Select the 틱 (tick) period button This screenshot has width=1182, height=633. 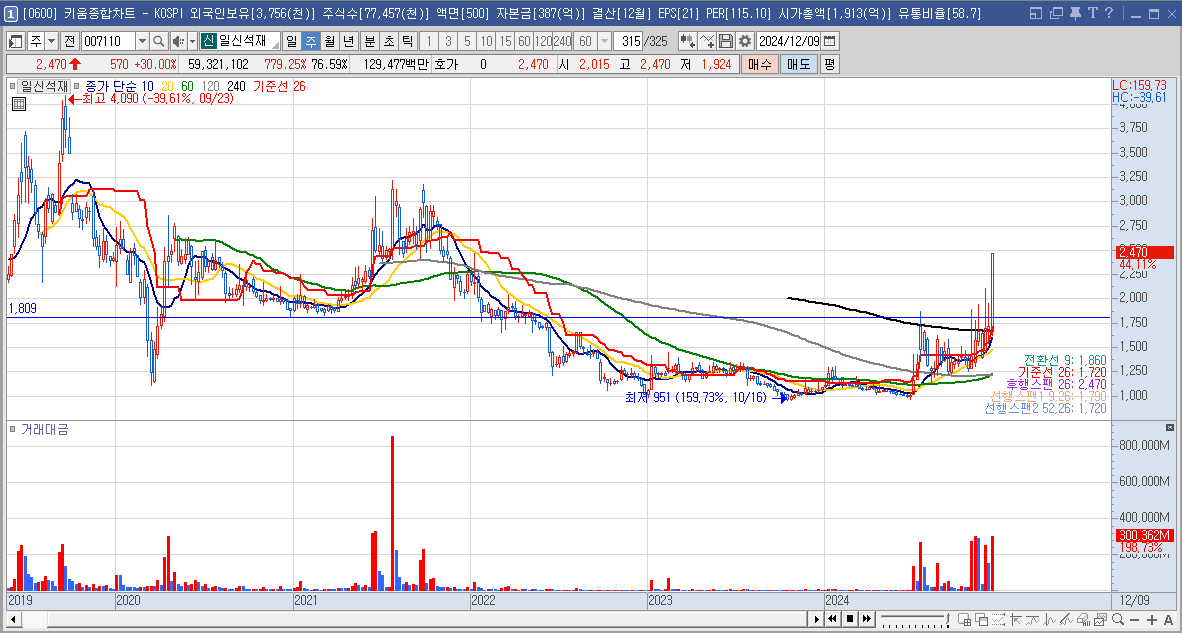pos(407,41)
